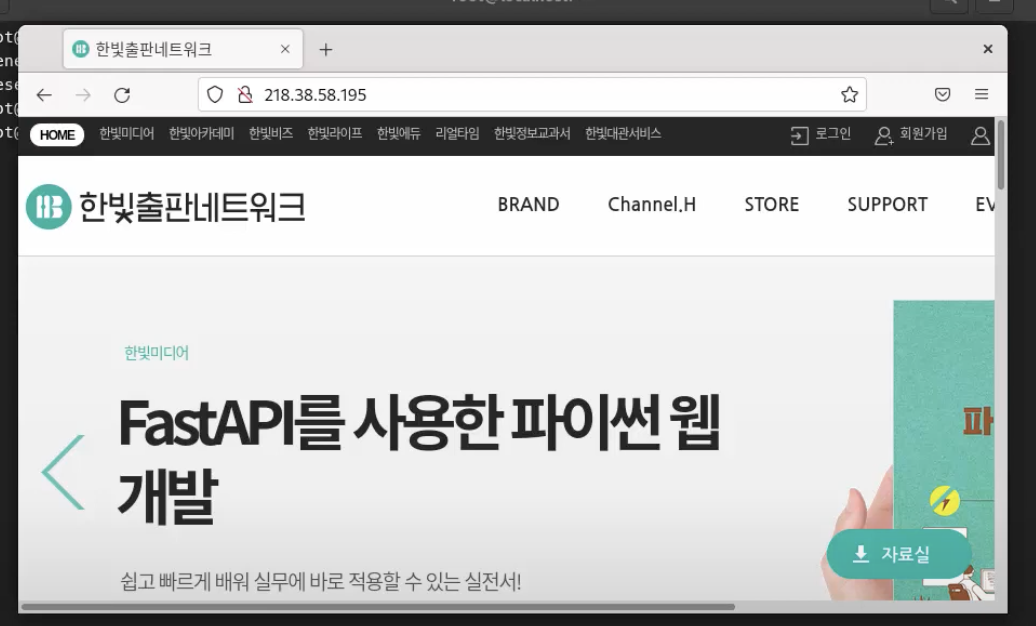Click the login arrow icon beside 로그인
Image resolution: width=1036 pixels, height=626 pixels.
coord(799,136)
